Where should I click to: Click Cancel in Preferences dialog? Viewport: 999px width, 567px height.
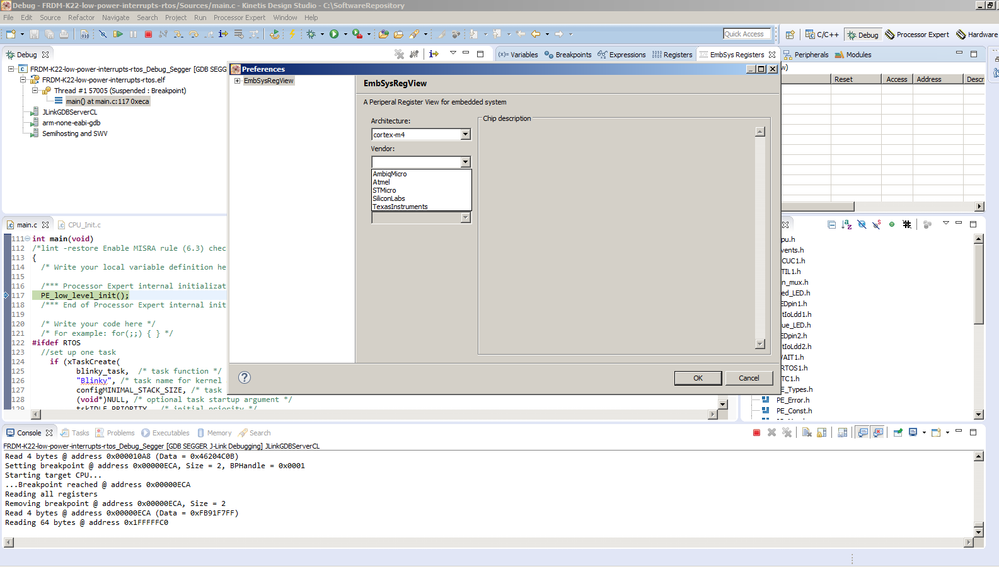pyautogui.click(x=749, y=378)
